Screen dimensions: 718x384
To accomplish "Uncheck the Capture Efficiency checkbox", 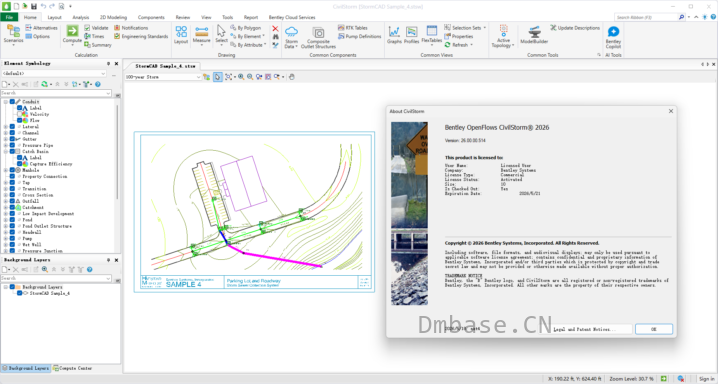I will pyautogui.click(x=20, y=164).
